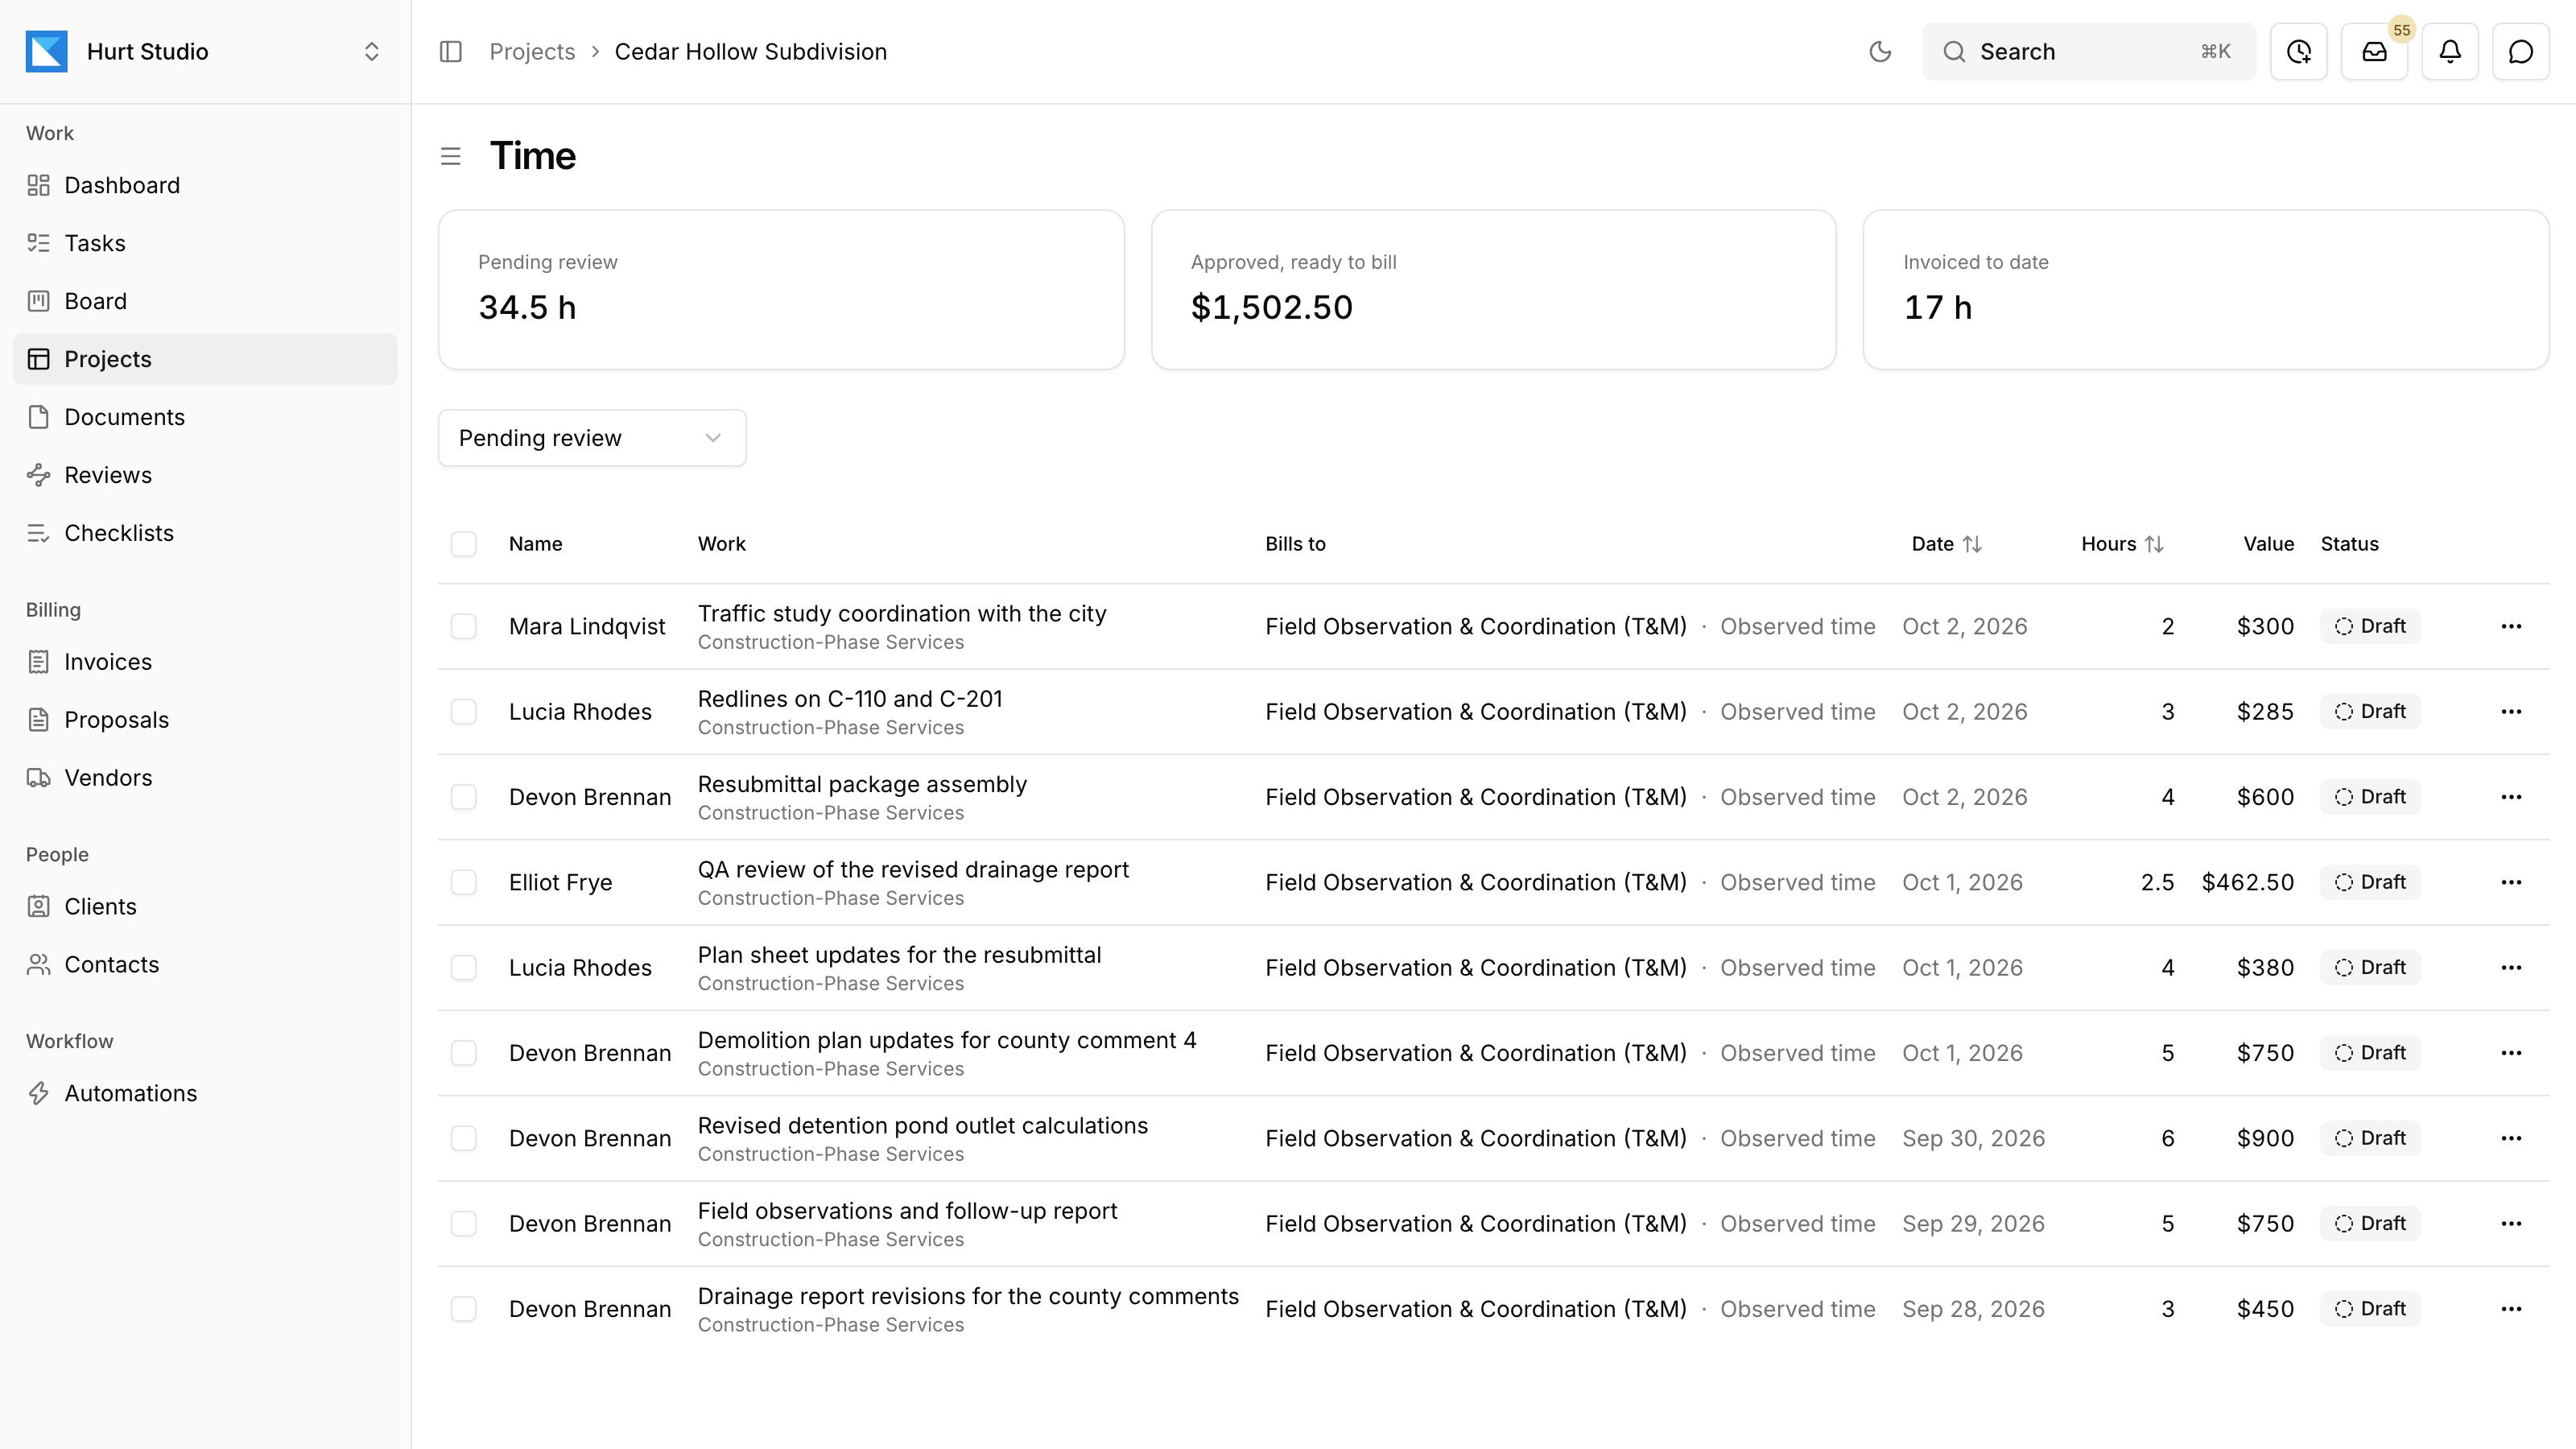Image resolution: width=2576 pixels, height=1449 pixels.
Task: Open notifications bell icon
Action: pos(2450,51)
